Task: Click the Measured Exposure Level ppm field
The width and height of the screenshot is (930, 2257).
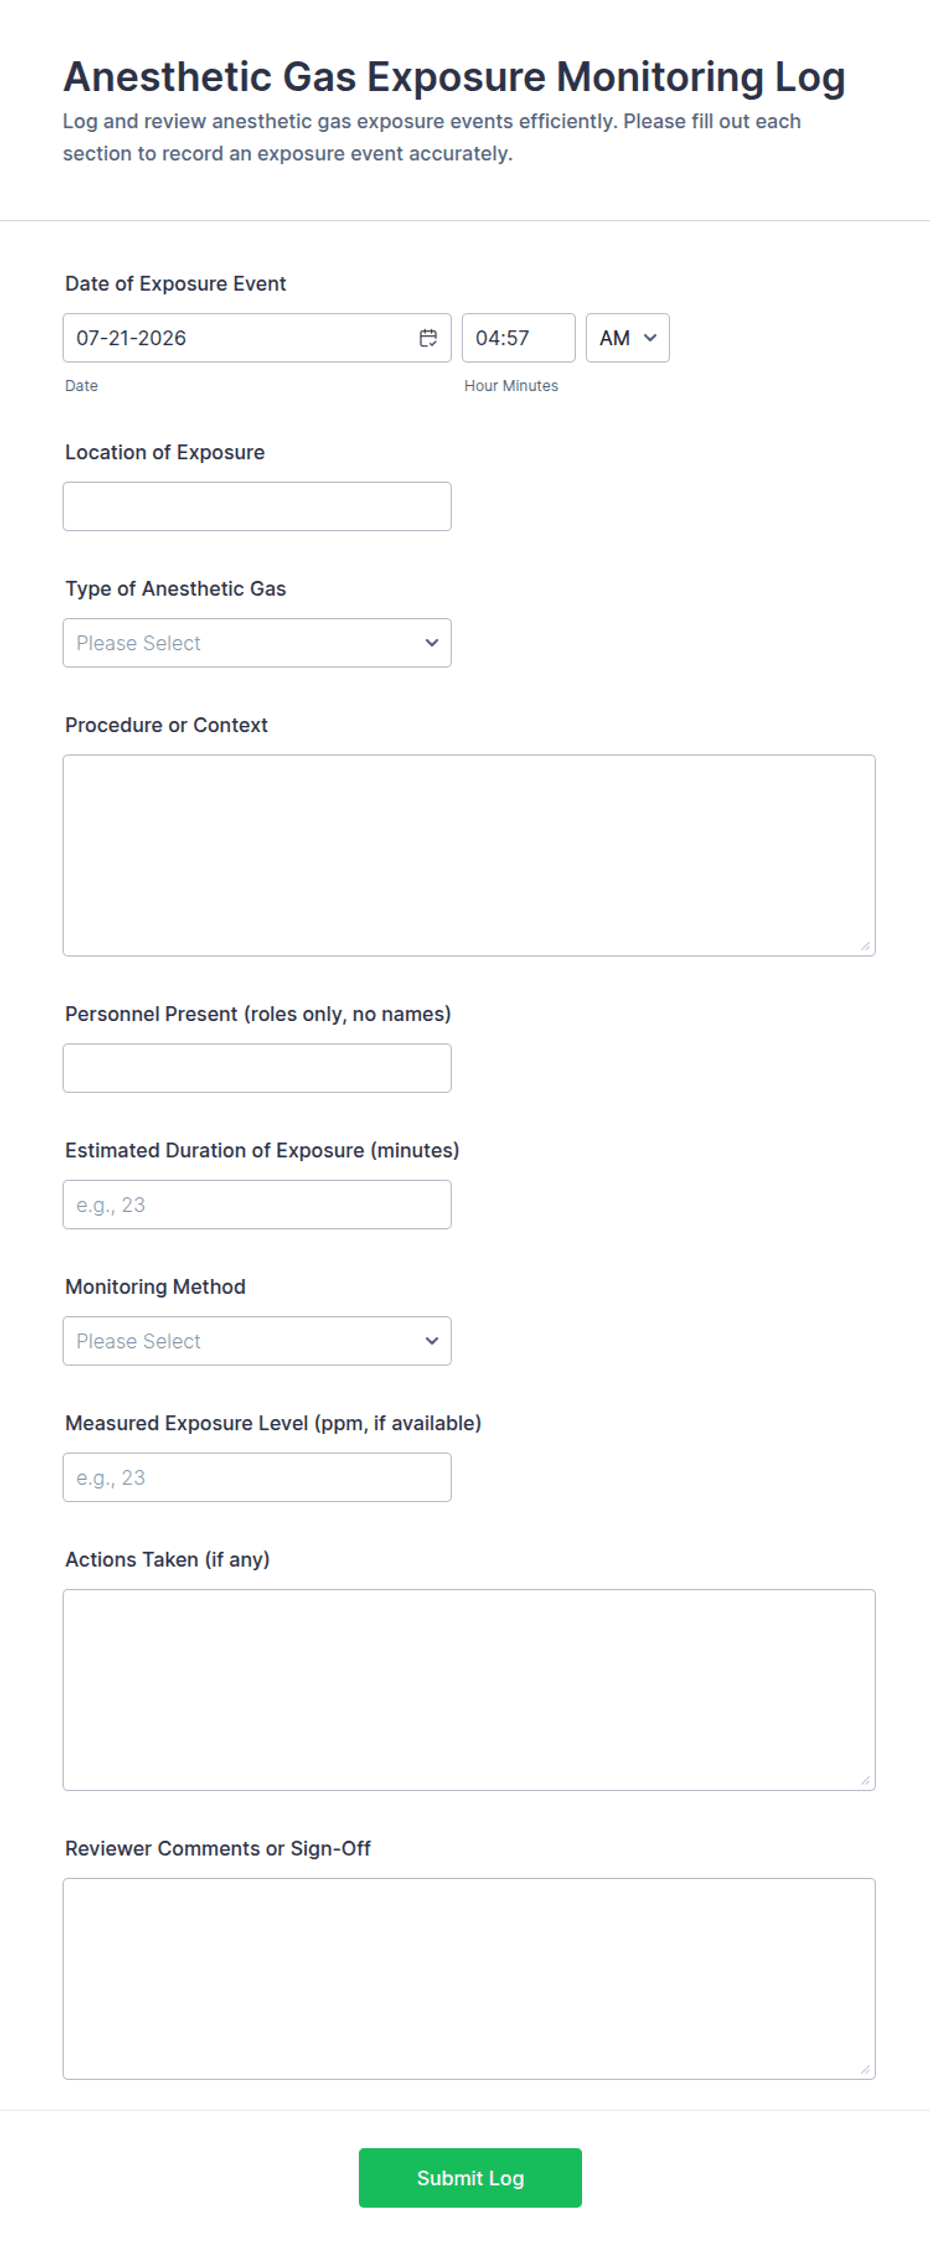Action: pos(257,1477)
